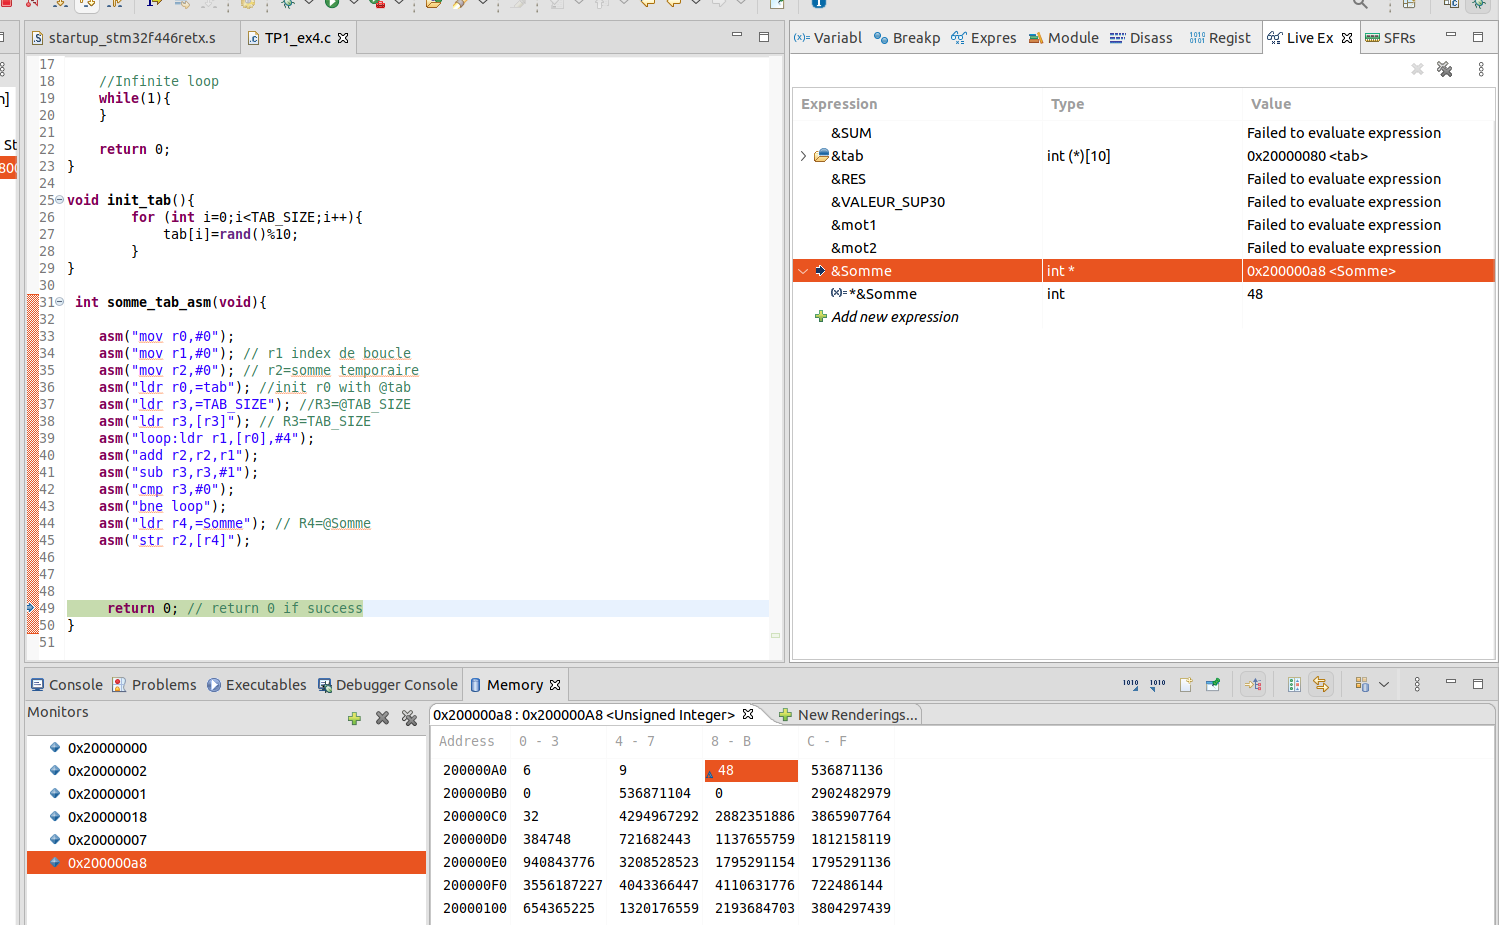The image size is (1499, 925).
Task: Open the startup_stm32f446retx.s editor tab
Action: (x=132, y=38)
